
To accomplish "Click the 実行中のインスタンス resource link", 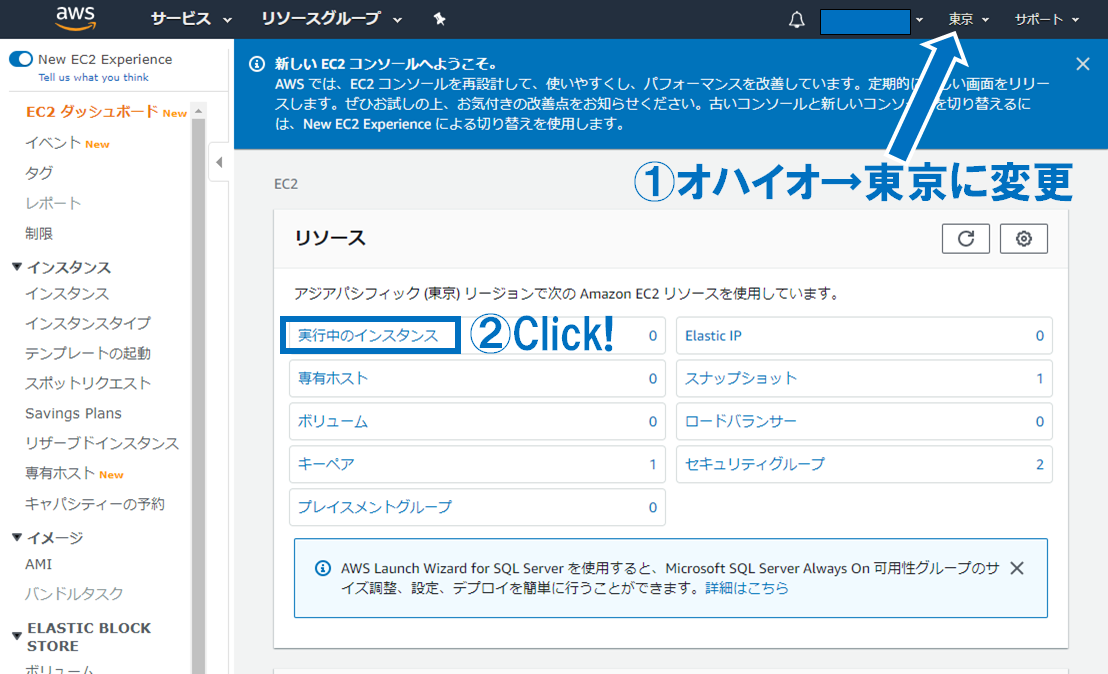I will pos(368,336).
